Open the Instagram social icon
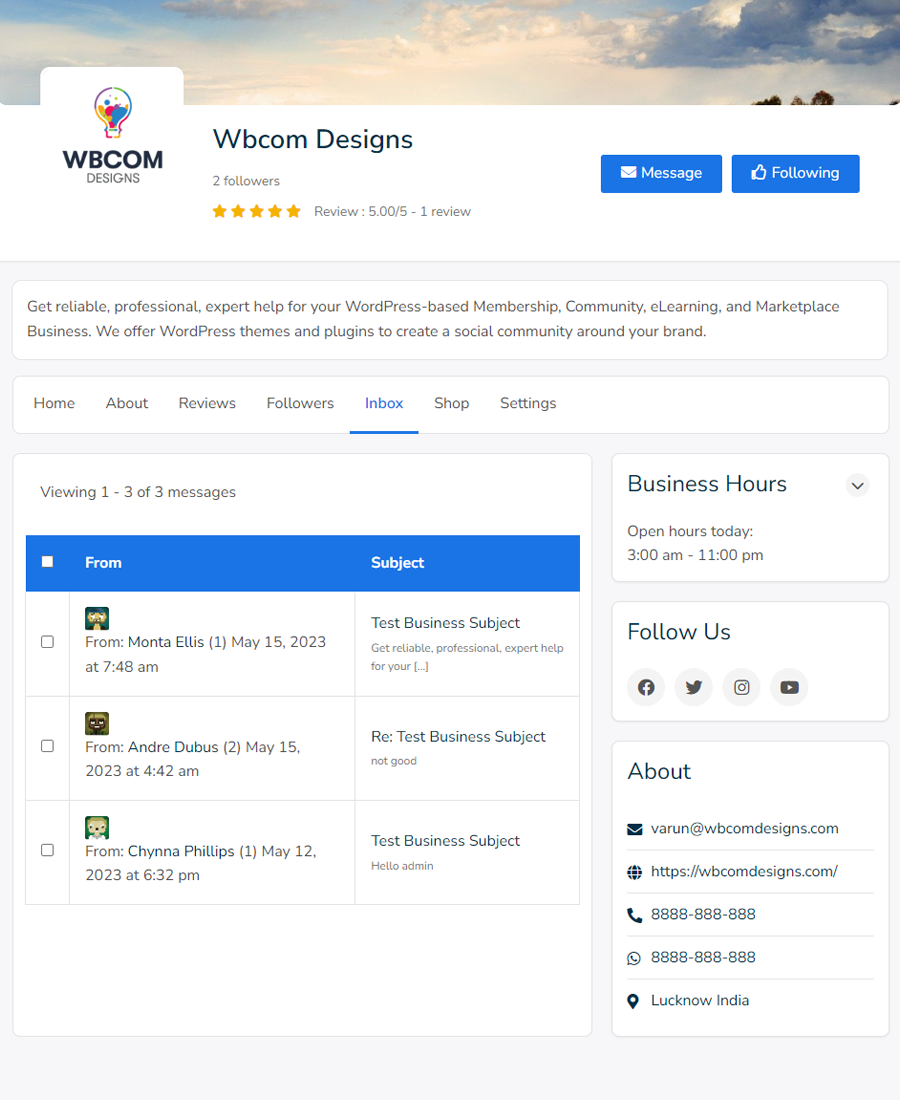Screen dimensions: 900x1100 [x=742, y=687]
